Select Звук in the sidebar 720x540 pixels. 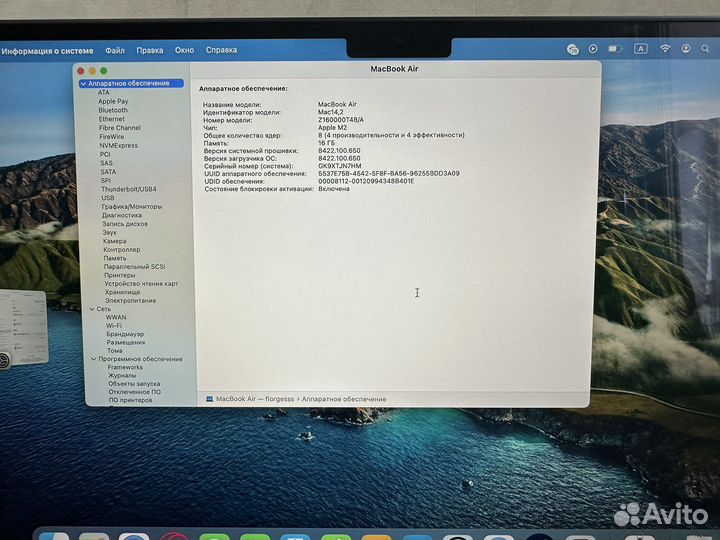109,232
